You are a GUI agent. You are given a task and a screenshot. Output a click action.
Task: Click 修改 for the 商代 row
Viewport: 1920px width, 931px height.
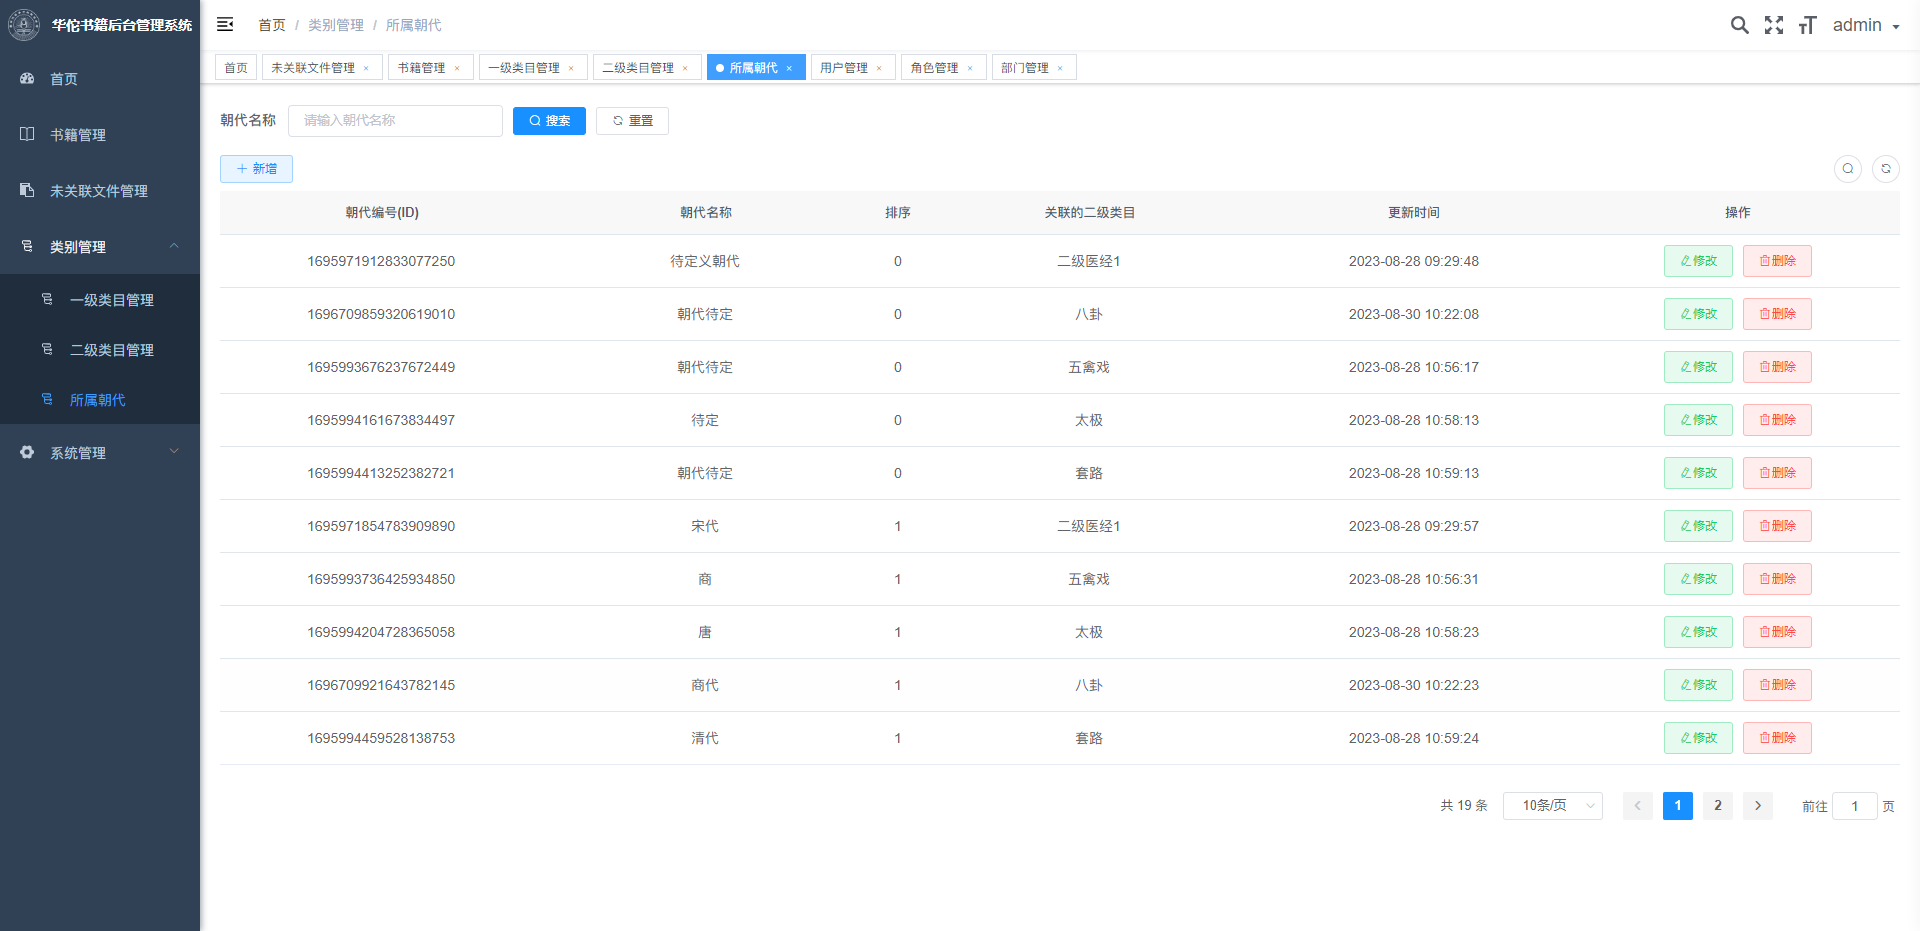click(x=1698, y=684)
